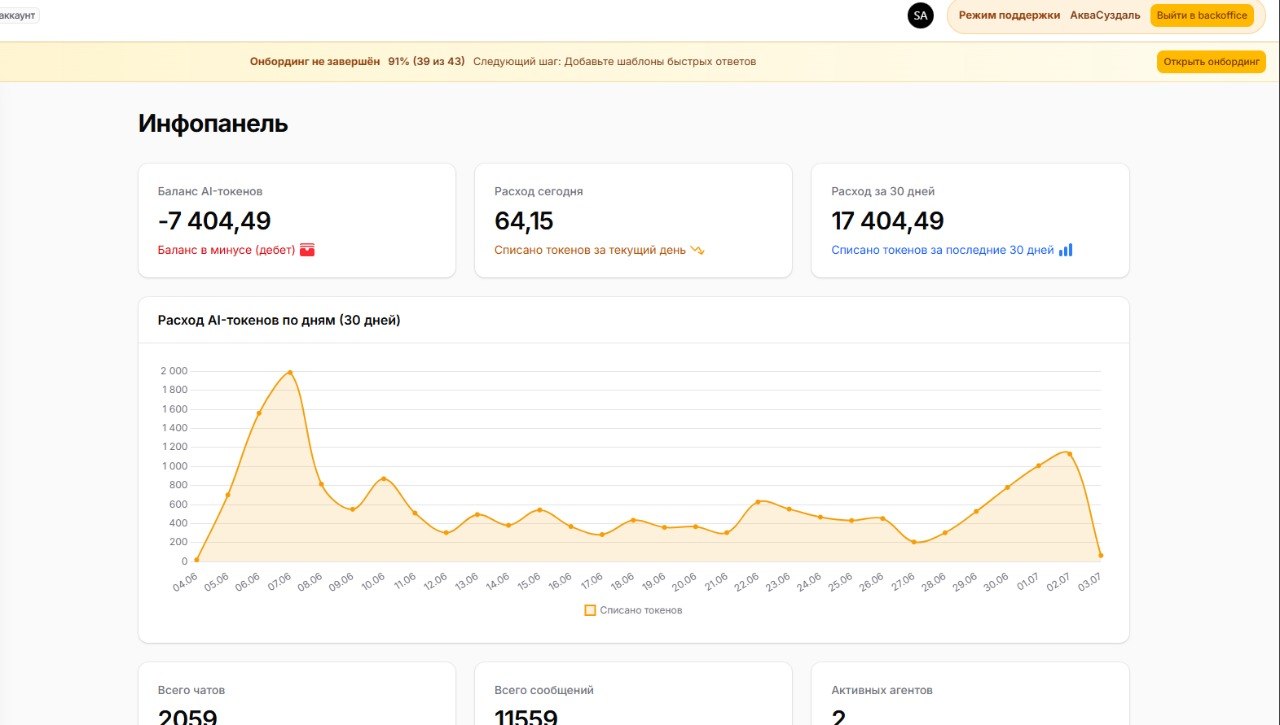
Task: Click 'Онбординг не завершён' progress text
Action: pyautogui.click(x=315, y=61)
